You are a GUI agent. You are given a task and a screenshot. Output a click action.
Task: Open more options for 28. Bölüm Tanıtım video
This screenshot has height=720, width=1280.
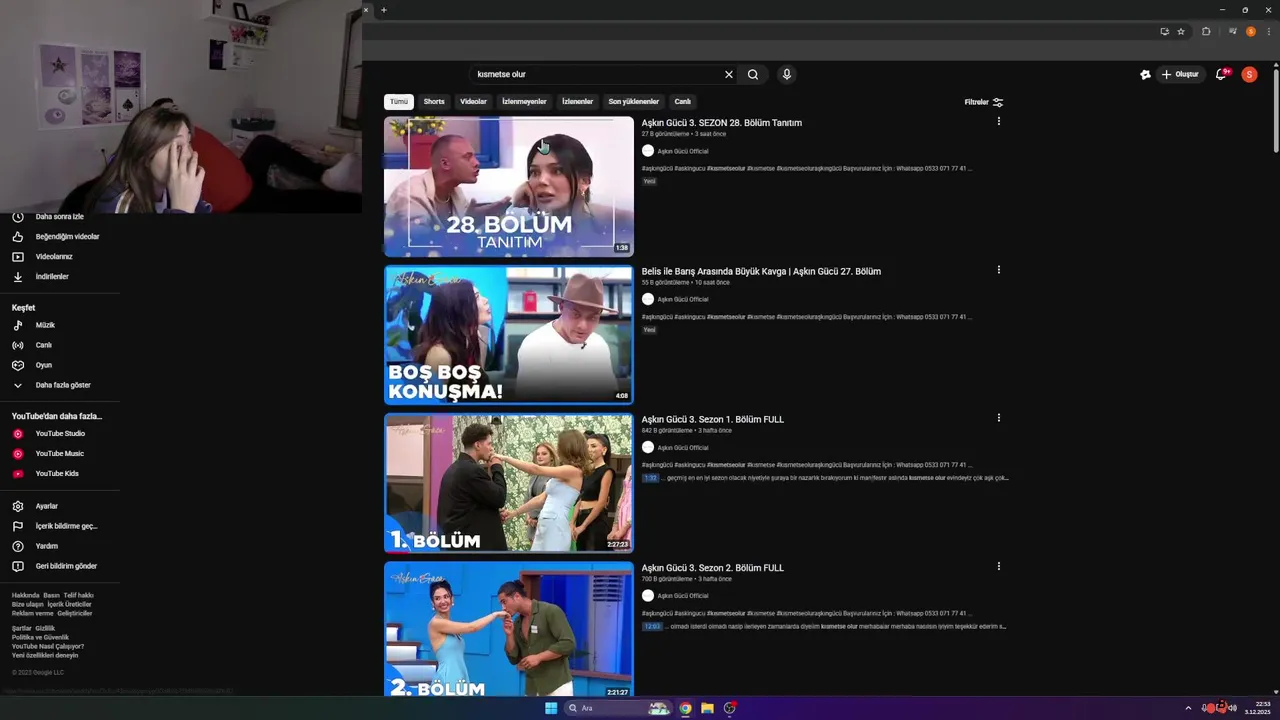tap(998, 121)
